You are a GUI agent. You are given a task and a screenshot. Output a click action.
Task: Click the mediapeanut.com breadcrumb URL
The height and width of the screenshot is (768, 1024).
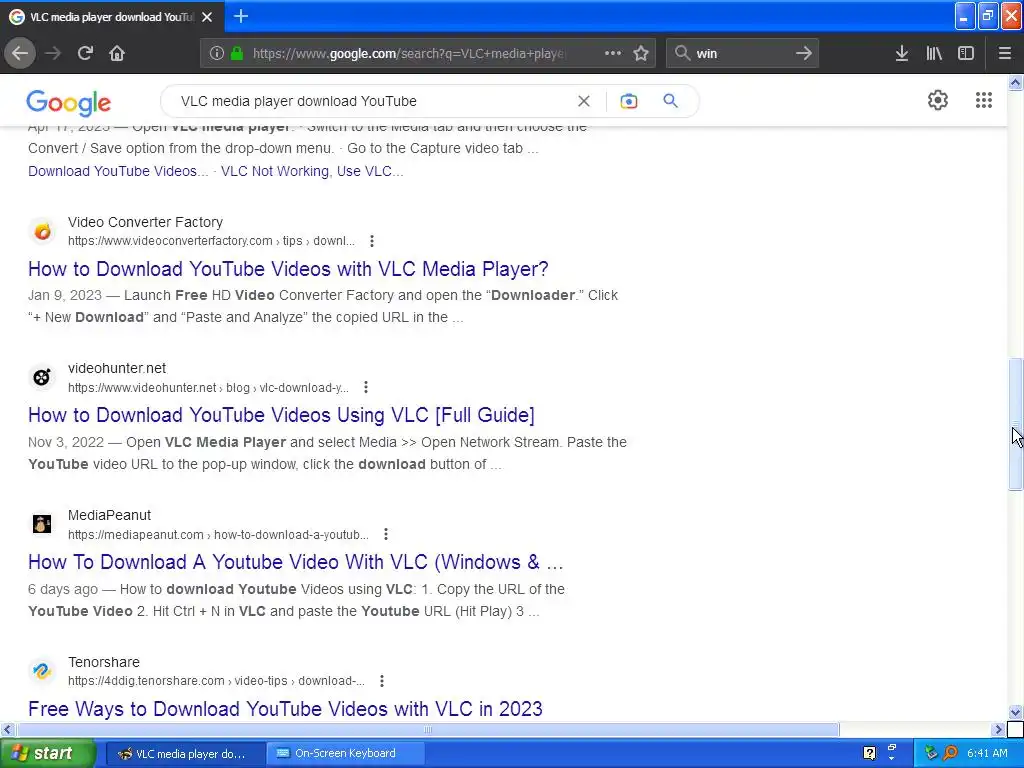[218, 534]
